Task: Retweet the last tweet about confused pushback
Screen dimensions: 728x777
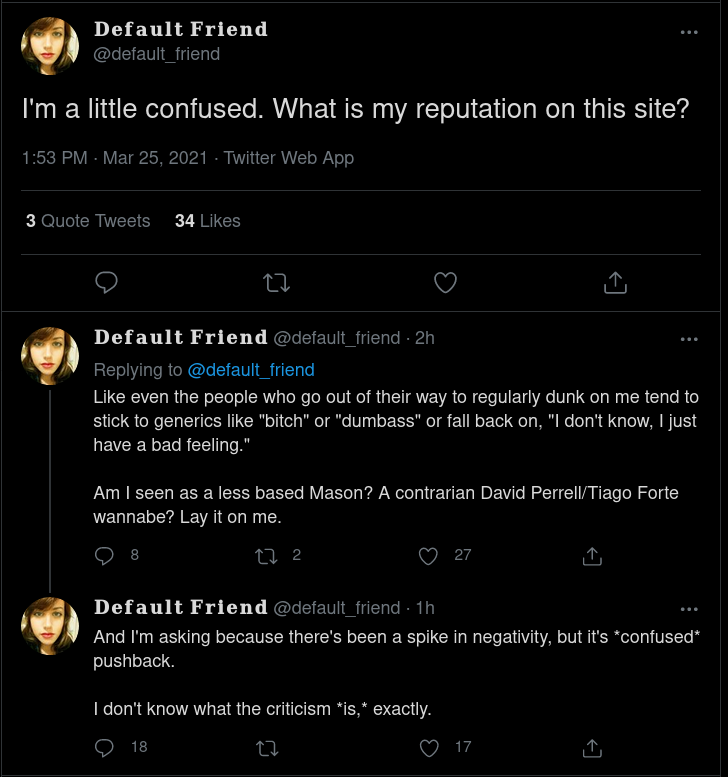Action: (267, 747)
